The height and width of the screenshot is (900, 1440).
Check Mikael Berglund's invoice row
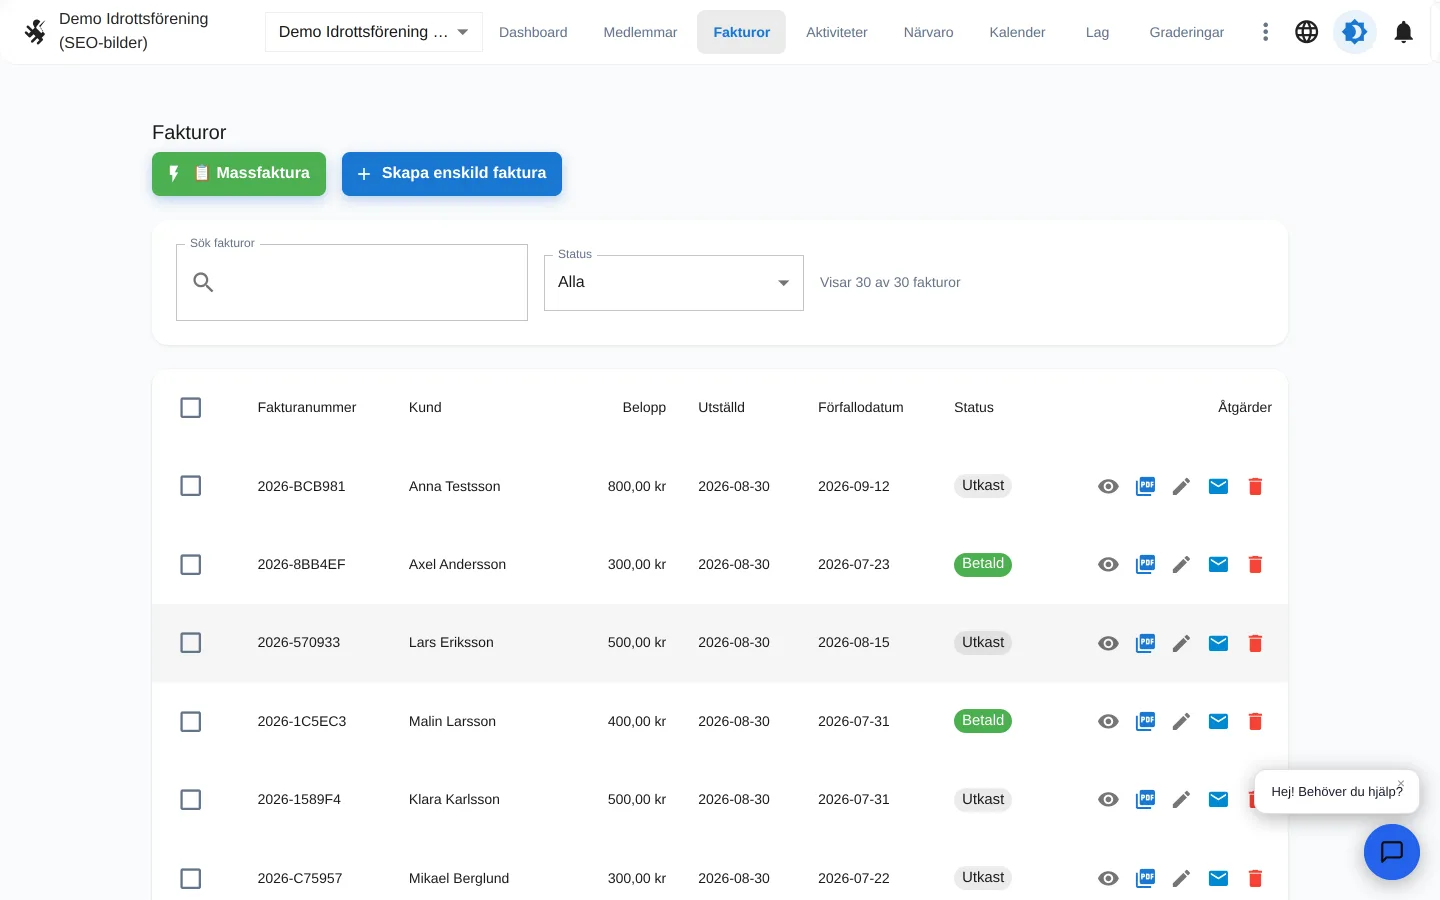[x=191, y=879]
